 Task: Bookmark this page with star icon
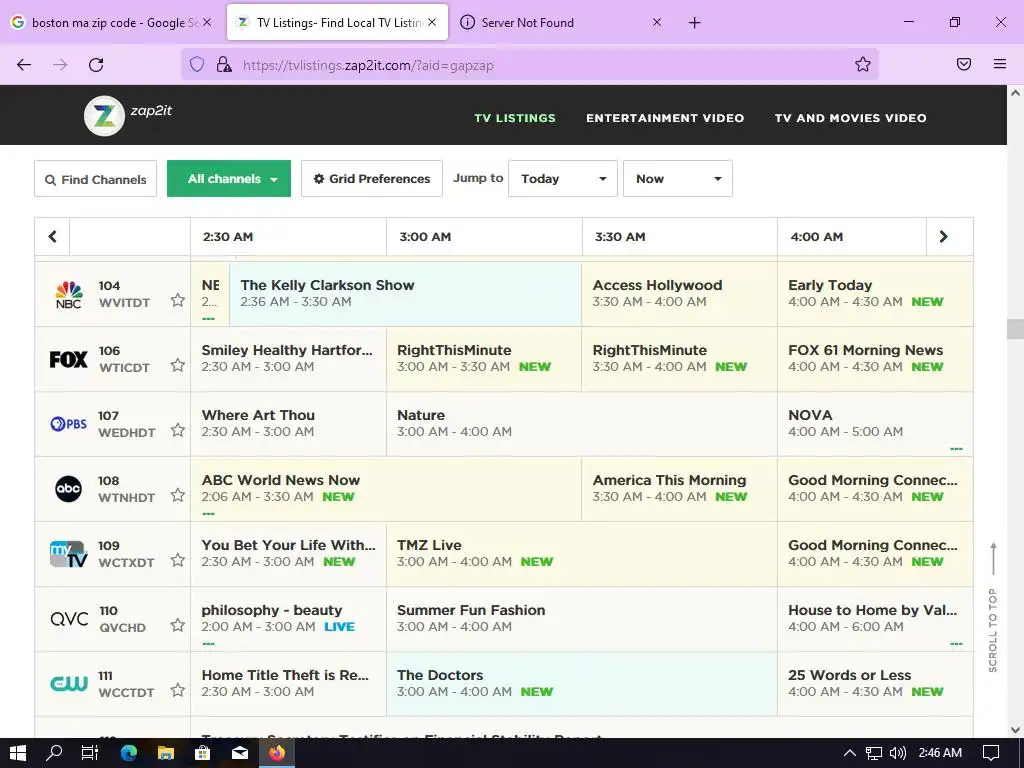pos(863,64)
